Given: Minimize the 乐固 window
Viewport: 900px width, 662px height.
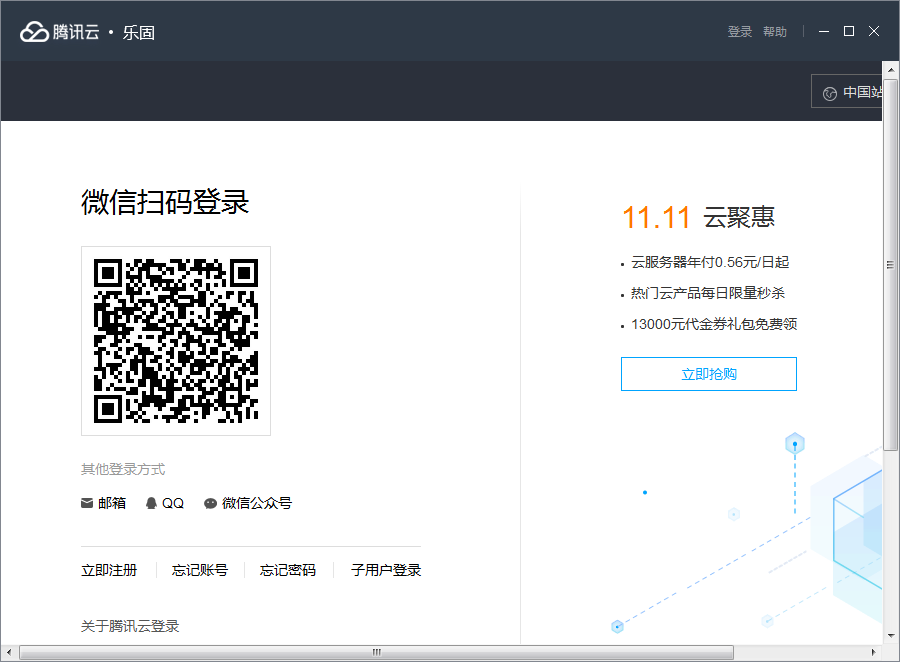Looking at the screenshot, I should coord(824,32).
